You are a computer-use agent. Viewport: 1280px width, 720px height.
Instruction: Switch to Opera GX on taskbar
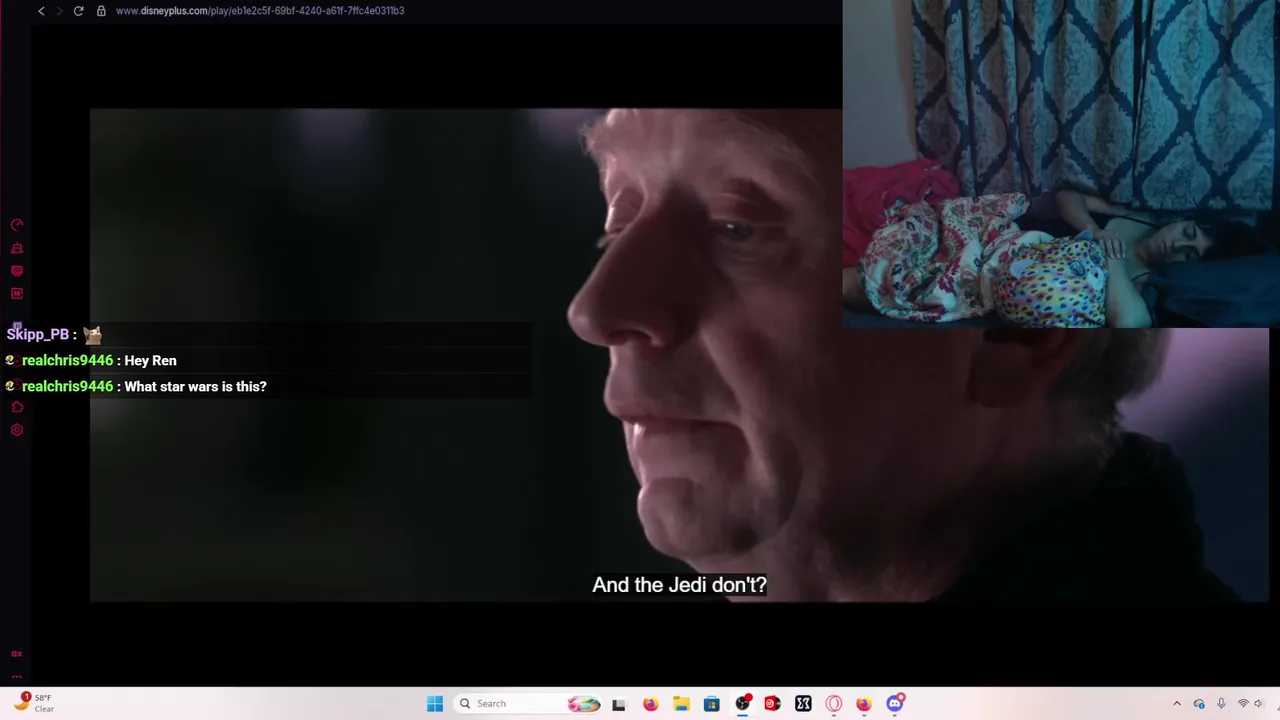click(x=834, y=704)
